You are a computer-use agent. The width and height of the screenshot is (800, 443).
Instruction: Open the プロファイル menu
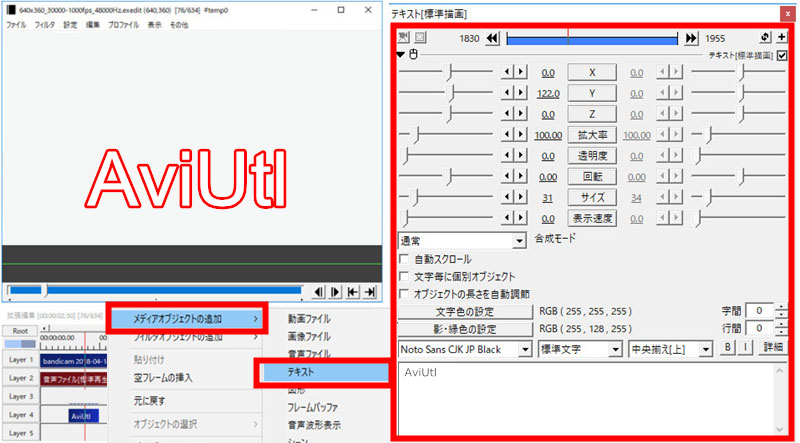pos(123,24)
